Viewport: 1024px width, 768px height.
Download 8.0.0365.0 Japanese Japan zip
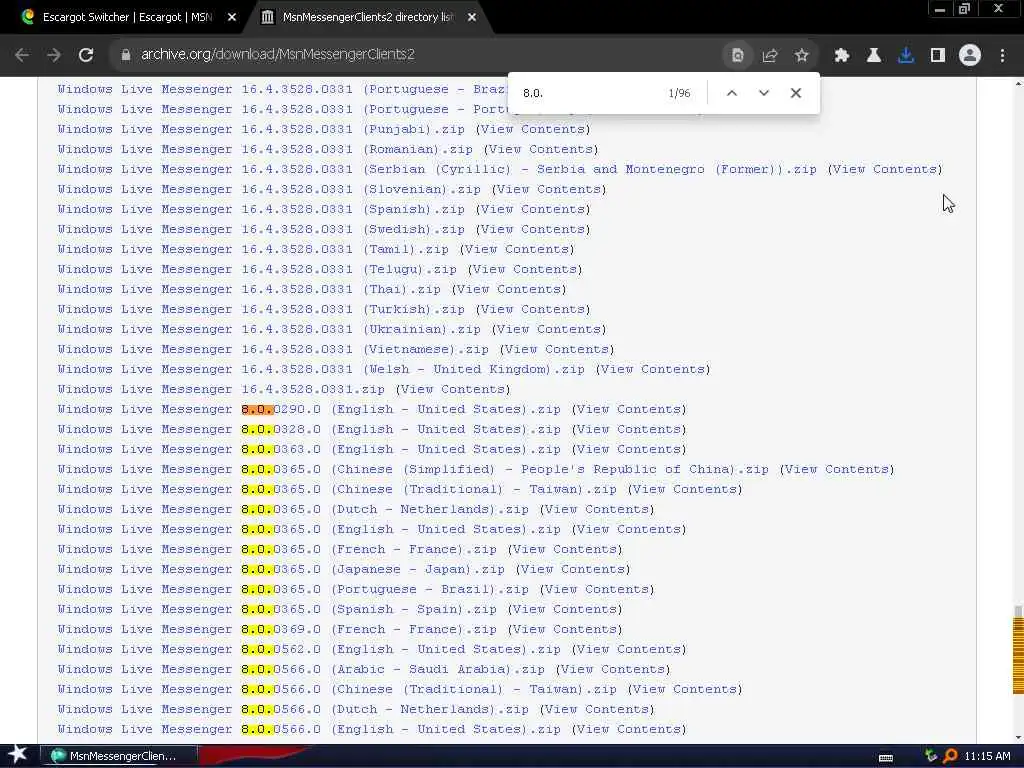point(281,569)
